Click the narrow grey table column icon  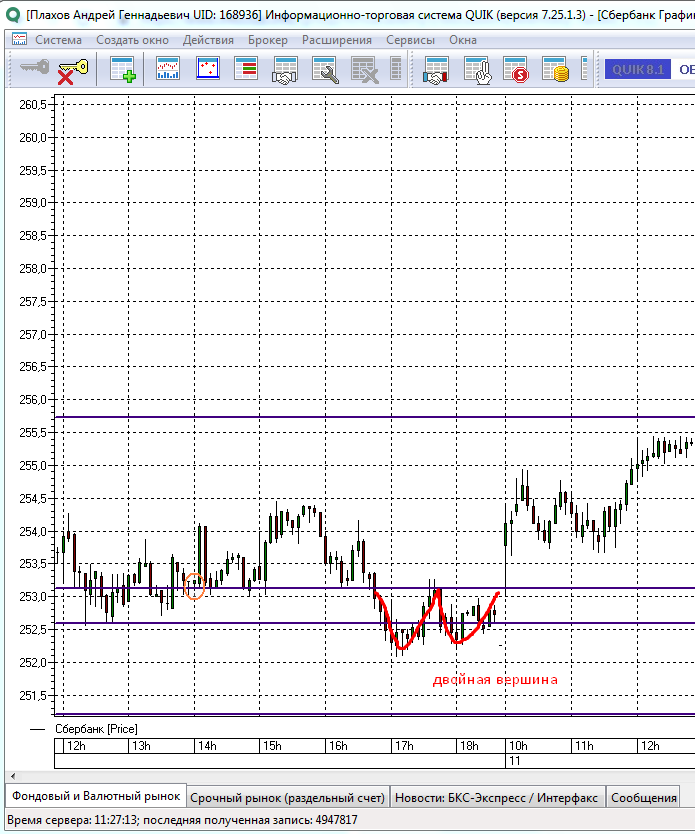(x=396, y=69)
